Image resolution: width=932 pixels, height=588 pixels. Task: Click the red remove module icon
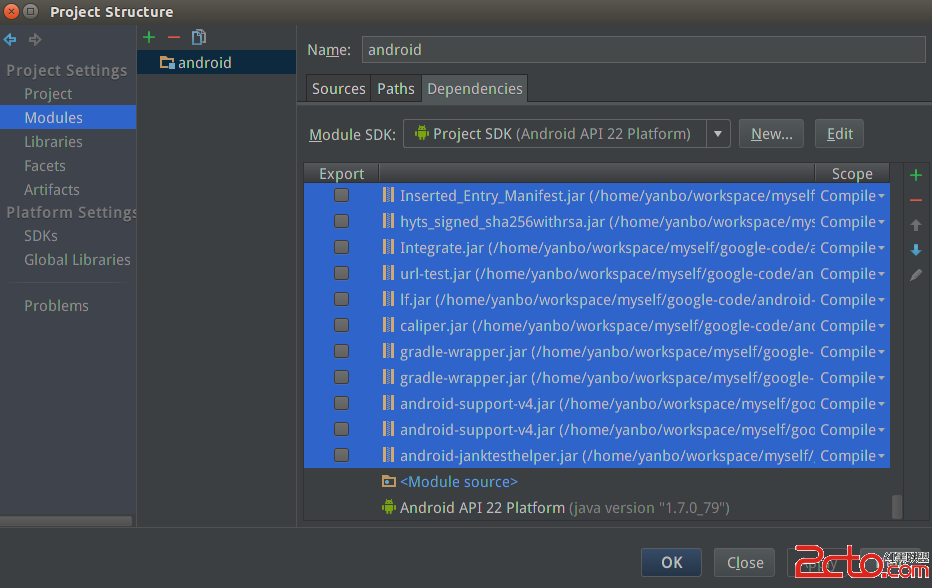(x=174, y=37)
